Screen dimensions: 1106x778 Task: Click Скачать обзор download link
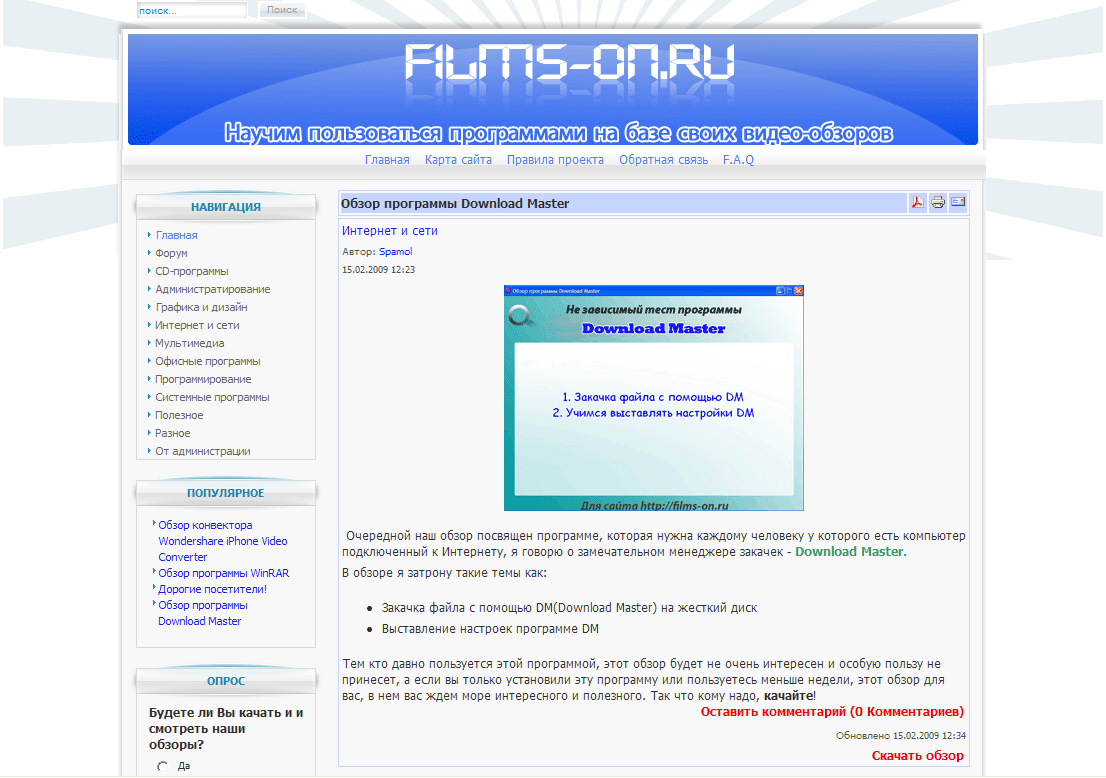coord(917,755)
